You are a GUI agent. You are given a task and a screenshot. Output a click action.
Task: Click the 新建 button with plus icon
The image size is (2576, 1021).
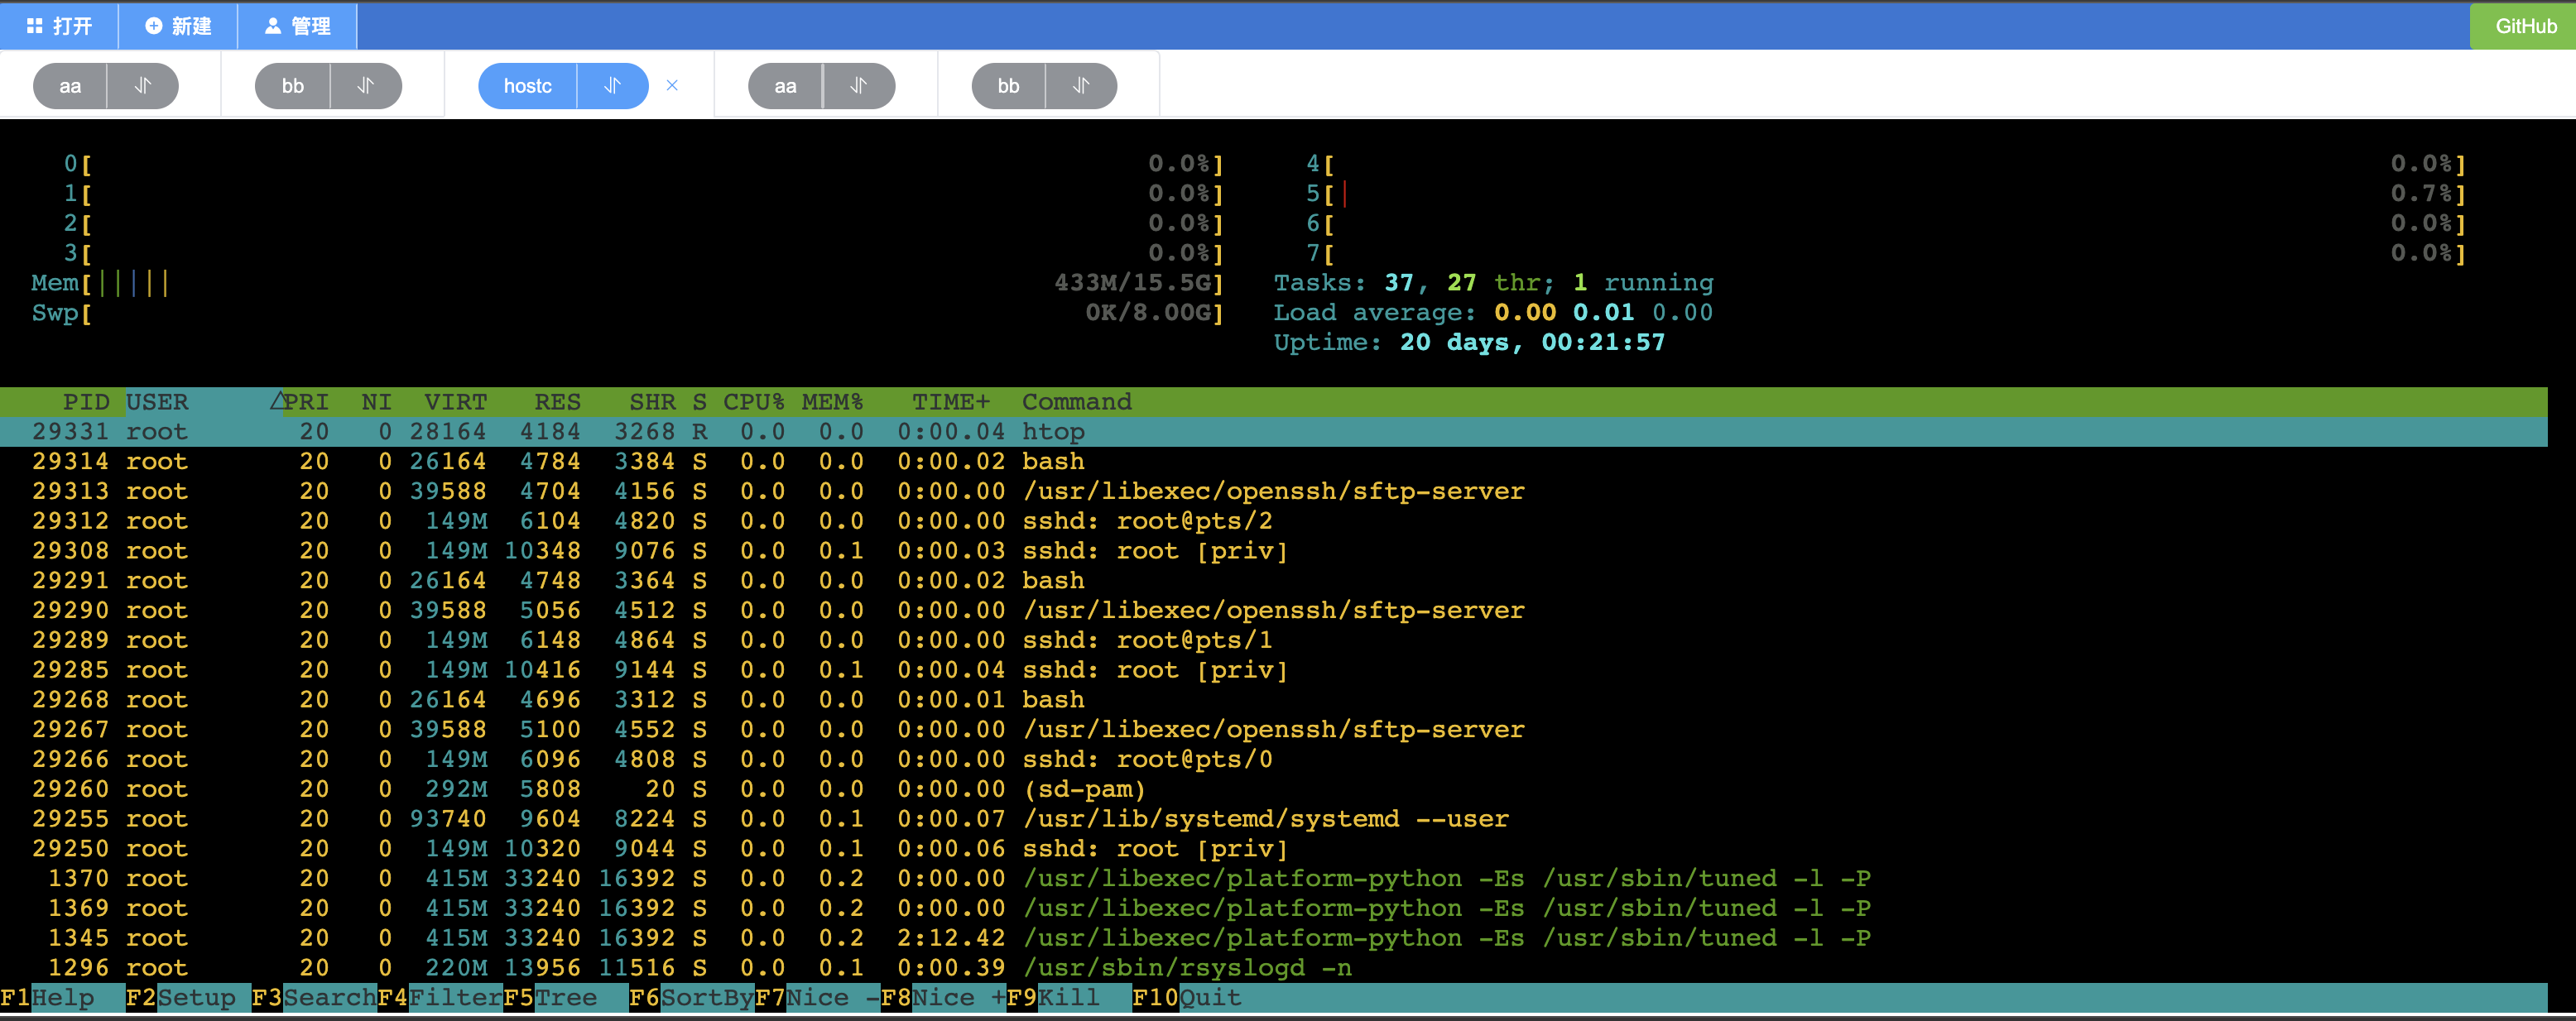pos(178,26)
